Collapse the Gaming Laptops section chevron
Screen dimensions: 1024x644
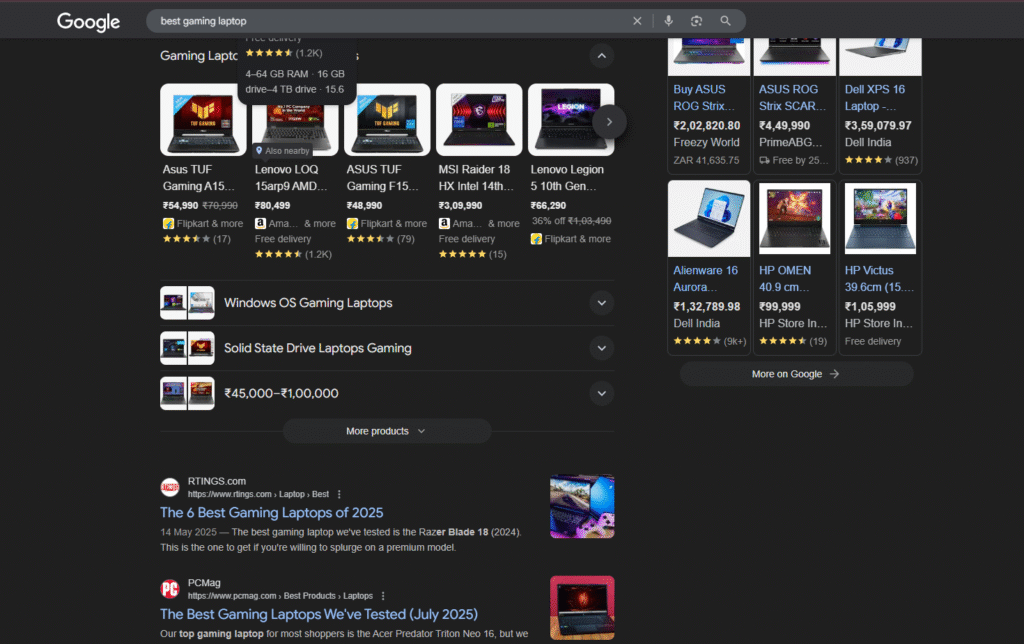pyautogui.click(x=601, y=56)
